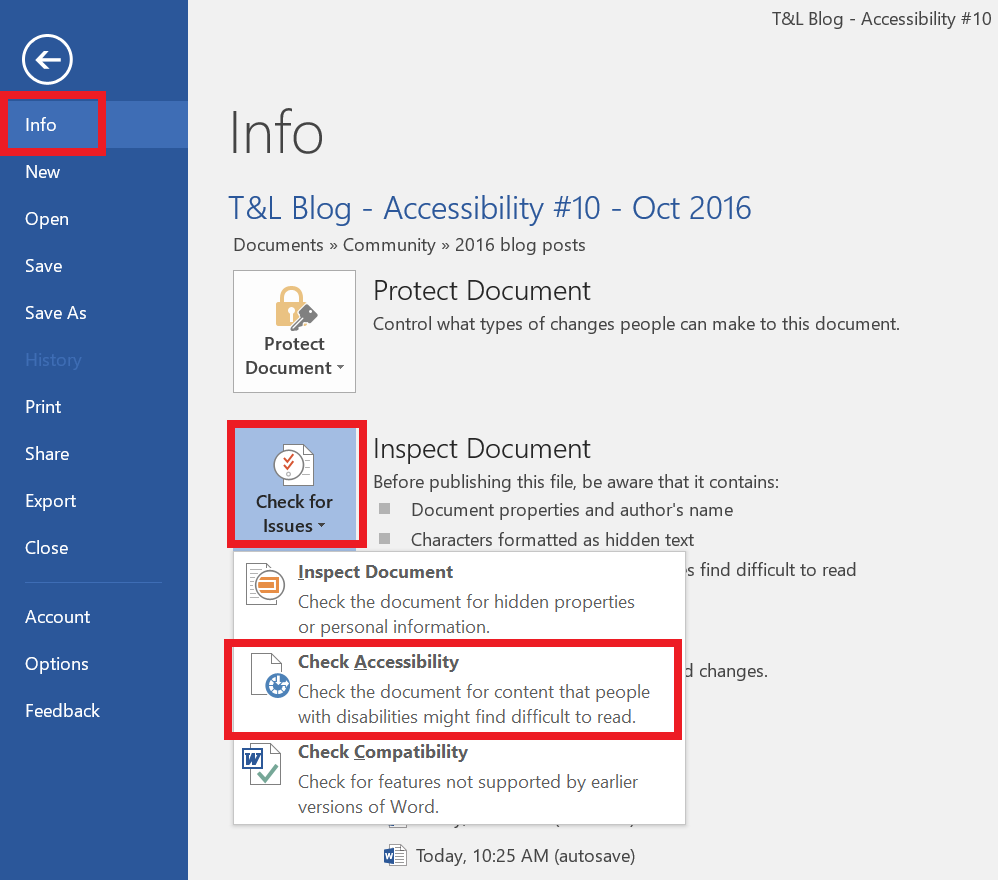998x880 pixels.
Task: Open the Save As pane
Action: tap(55, 312)
